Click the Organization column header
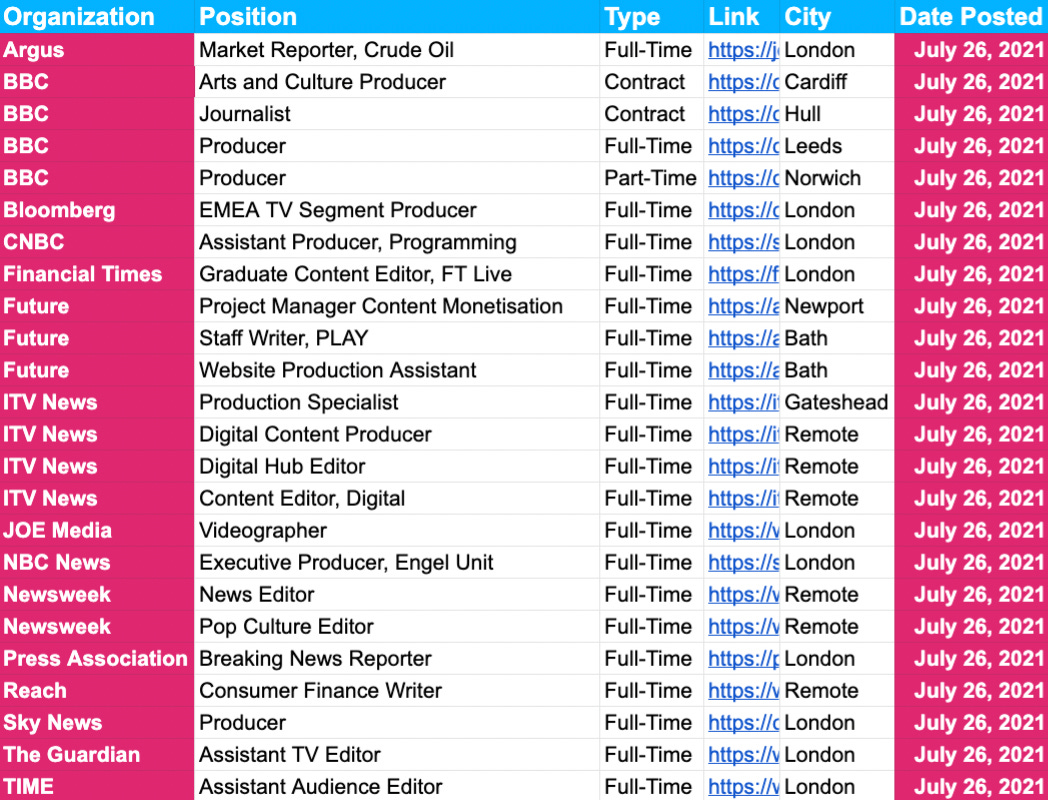This screenshot has height=800, width=1048. pyautogui.click(x=97, y=17)
